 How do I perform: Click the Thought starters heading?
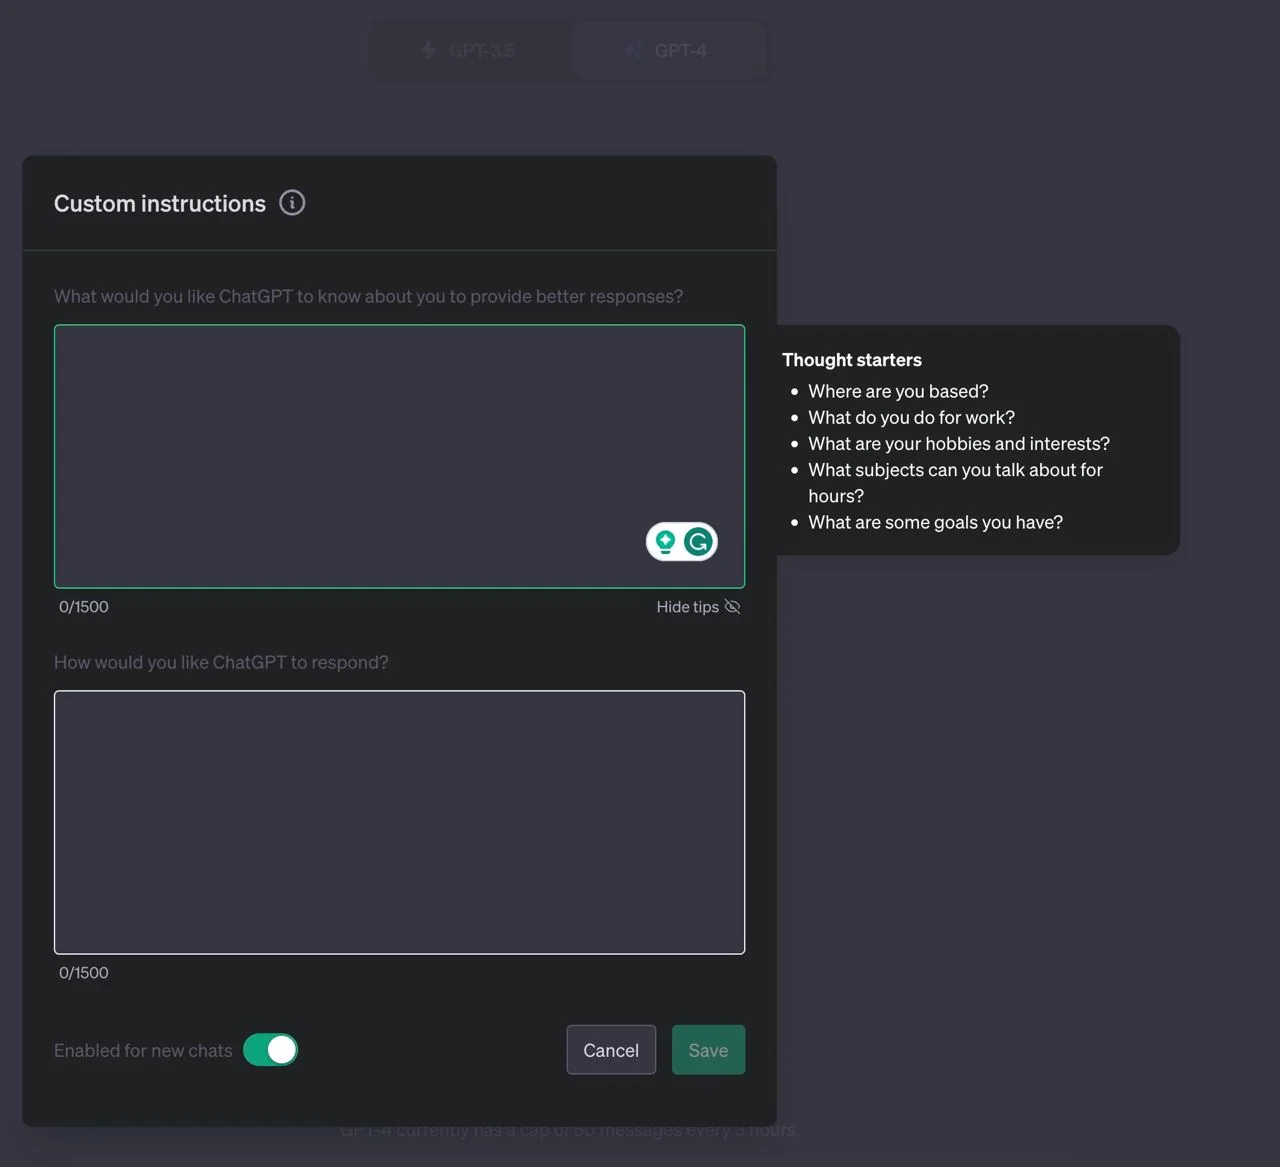(x=852, y=360)
